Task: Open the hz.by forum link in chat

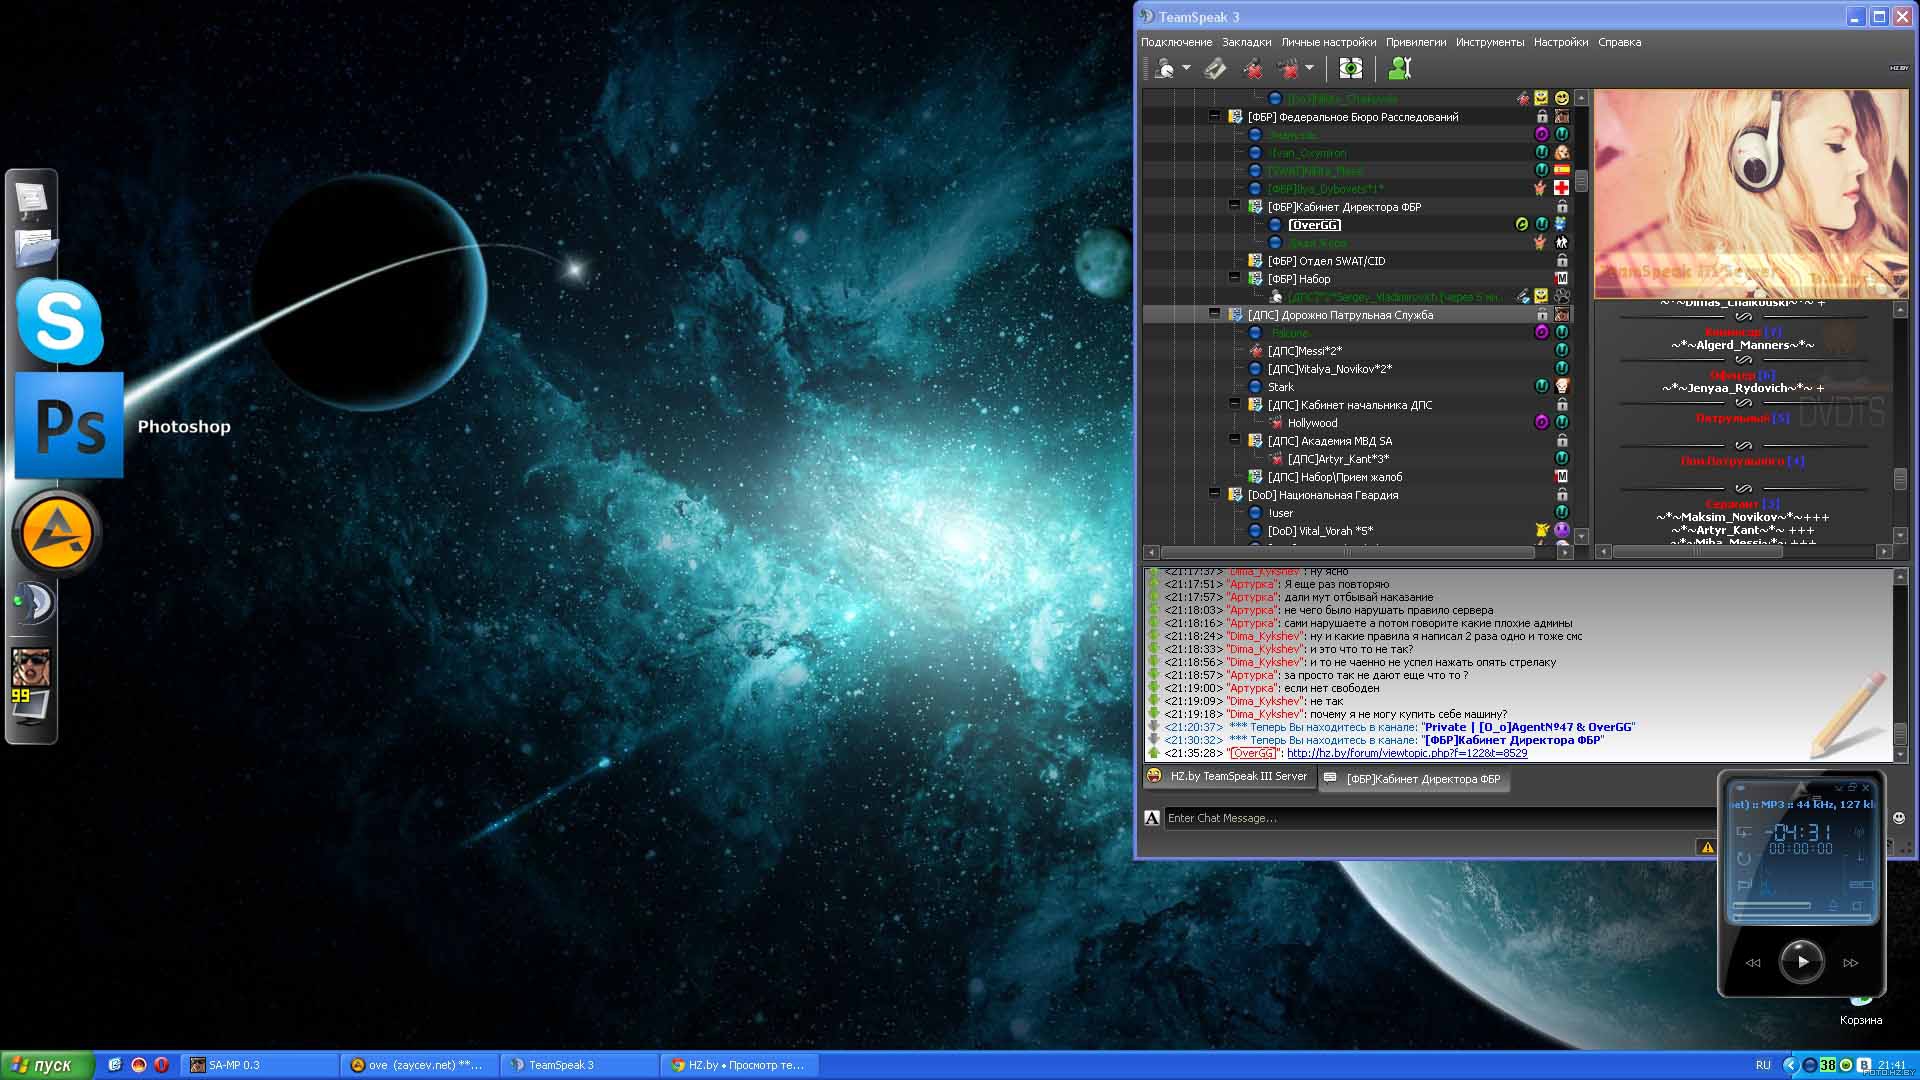Action: pos(1406,753)
